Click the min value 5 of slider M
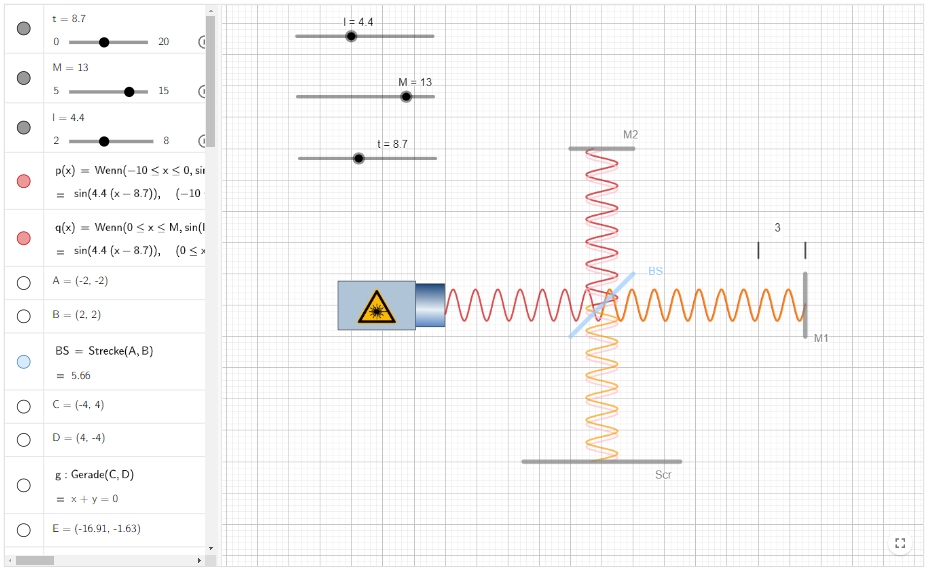 coord(56,91)
